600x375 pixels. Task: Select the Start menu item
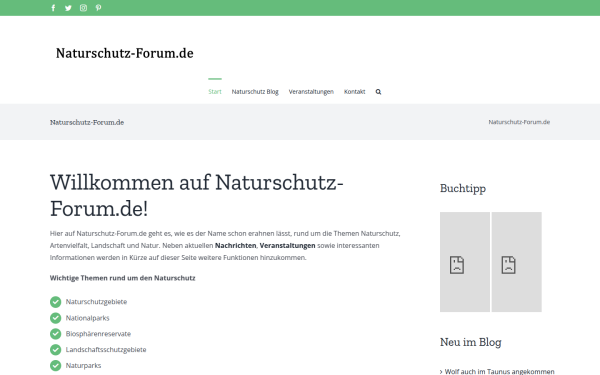pos(215,92)
